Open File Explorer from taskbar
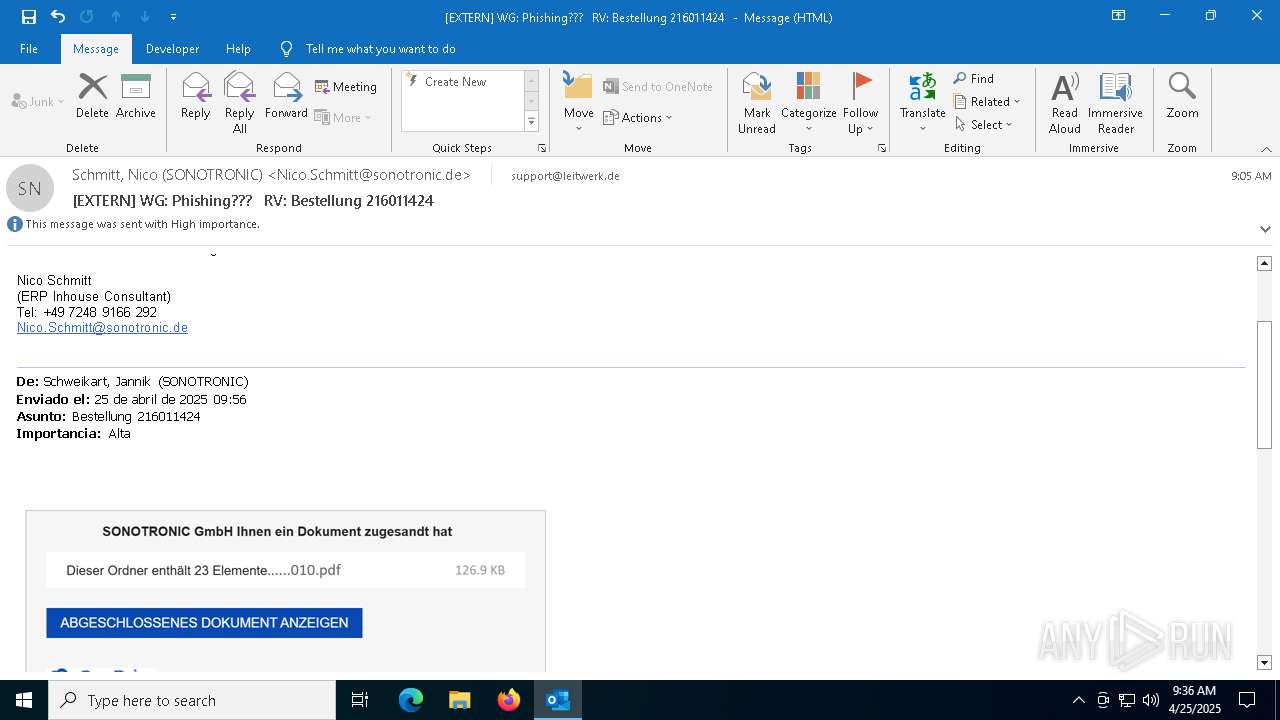The width and height of the screenshot is (1280, 720). 459,700
